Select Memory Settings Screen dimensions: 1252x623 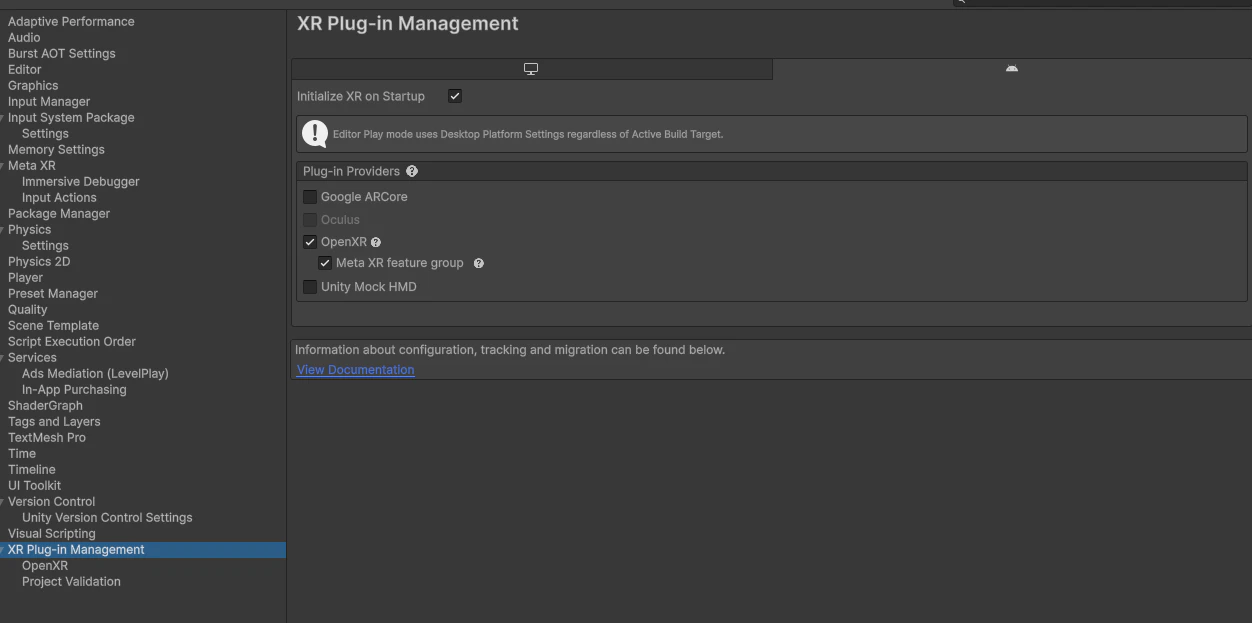click(x=56, y=149)
